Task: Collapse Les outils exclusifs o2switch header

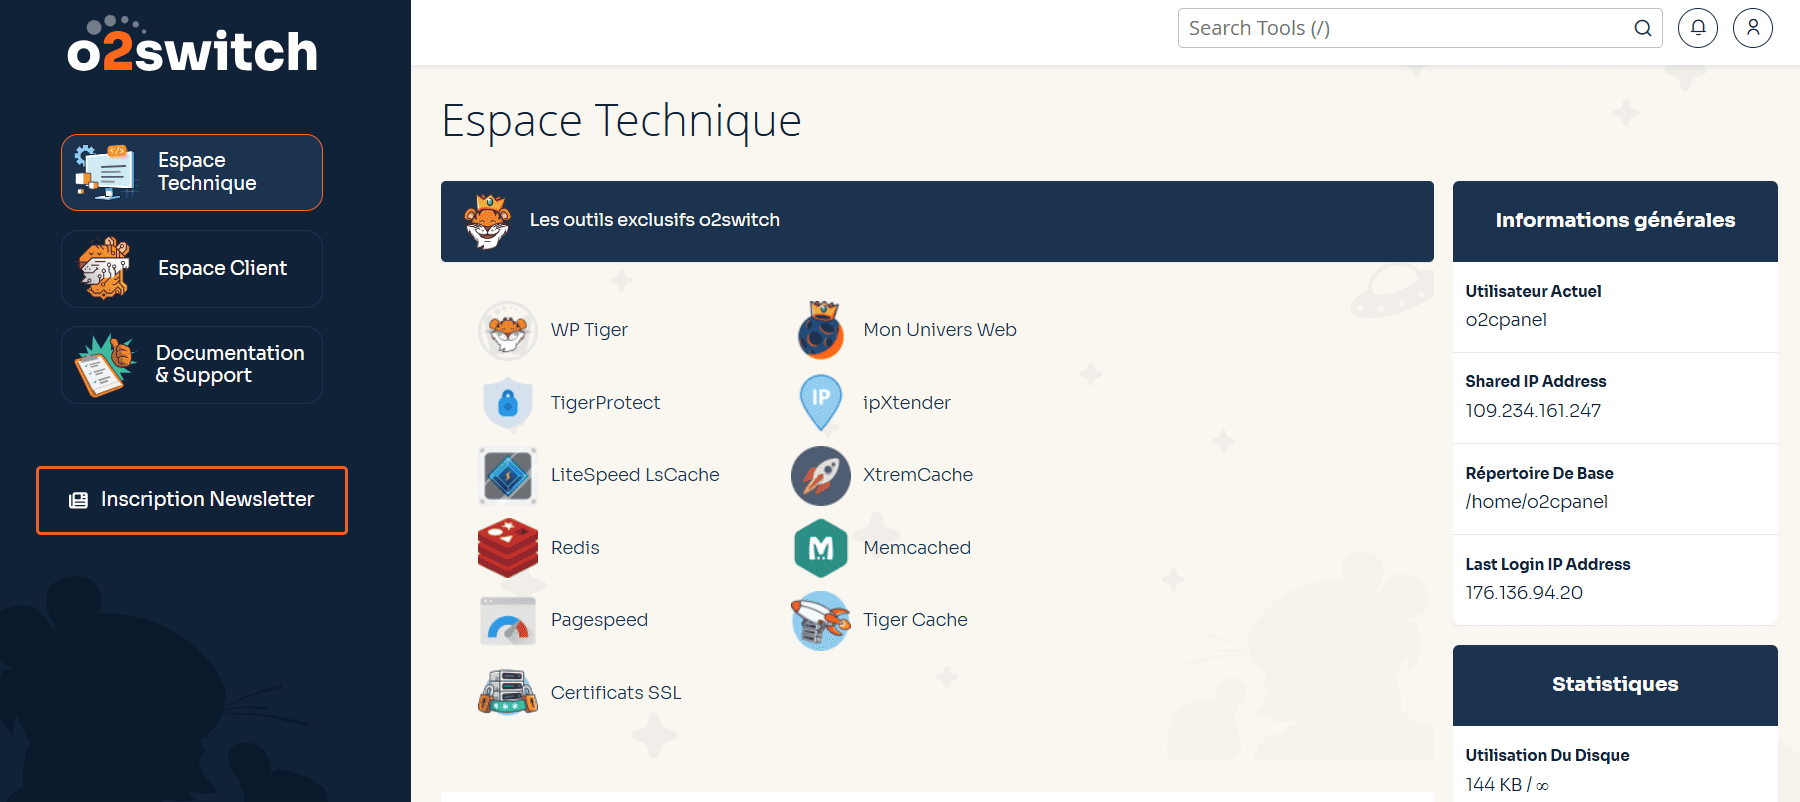Action: pos(936,221)
